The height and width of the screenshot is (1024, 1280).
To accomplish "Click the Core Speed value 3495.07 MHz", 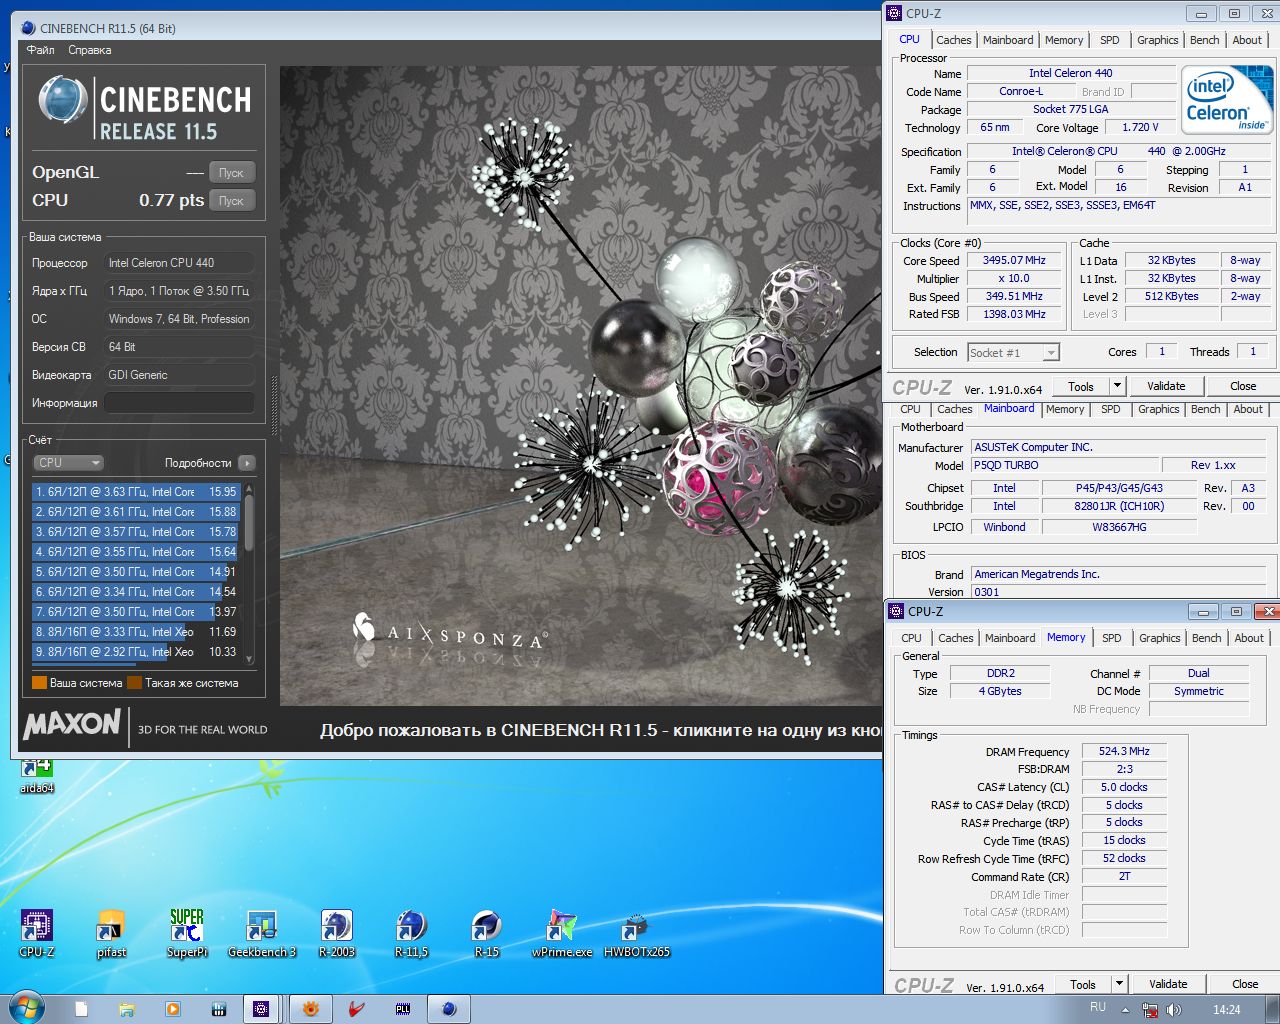I will pyautogui.click(x=1014, y=260).
